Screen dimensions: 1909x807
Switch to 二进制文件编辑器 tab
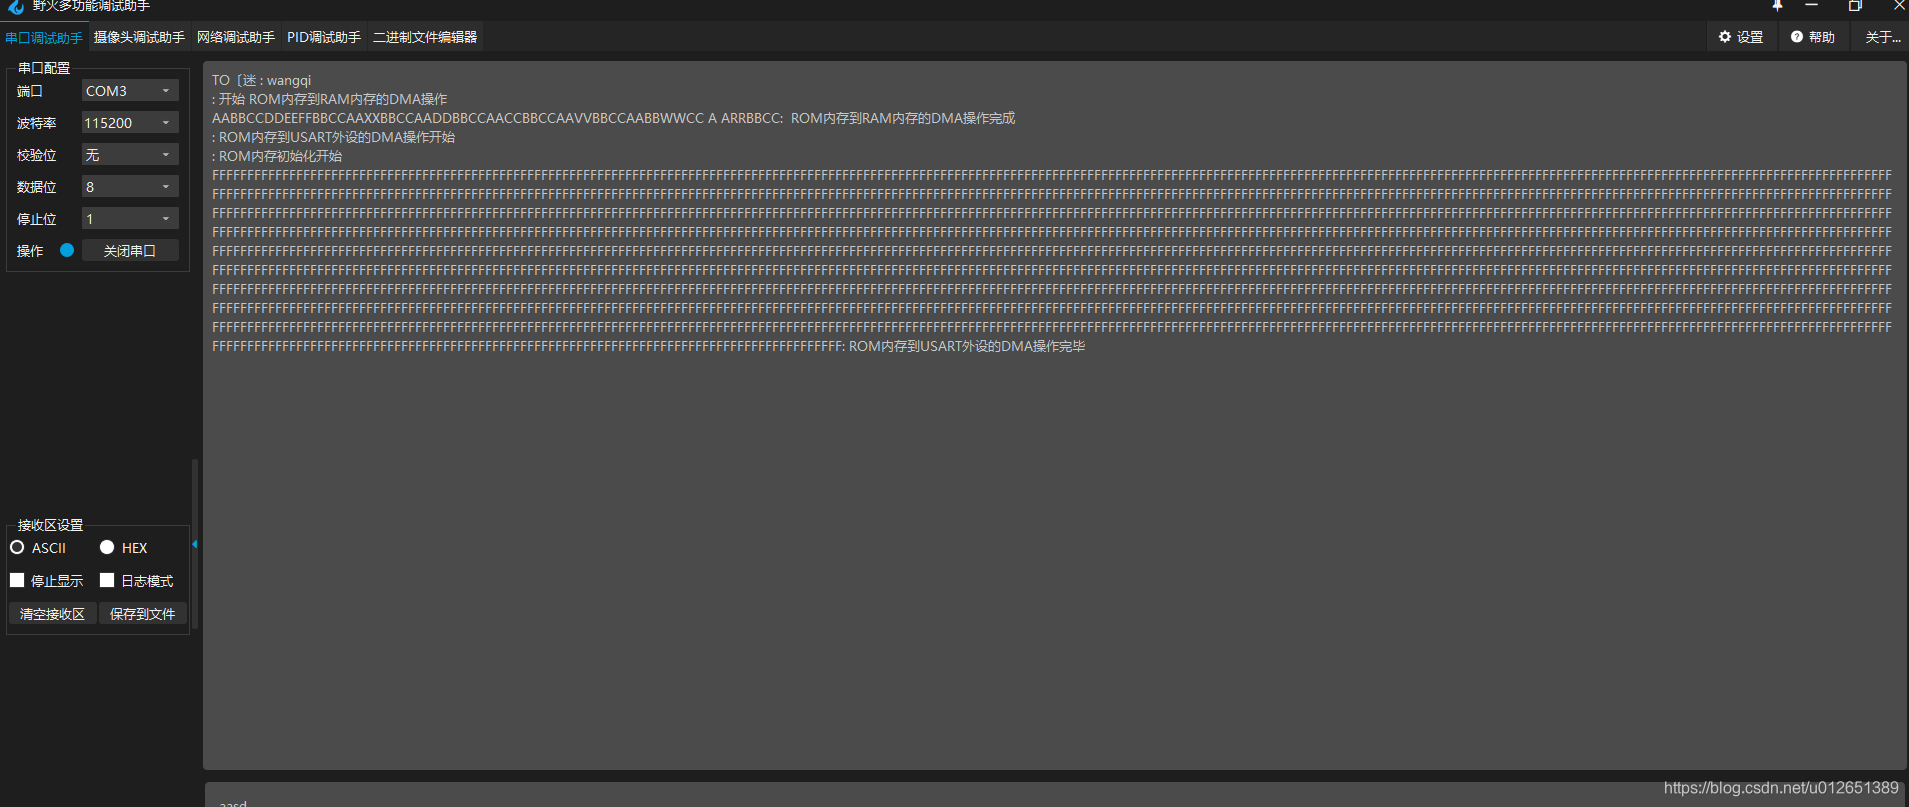[425, 37]
